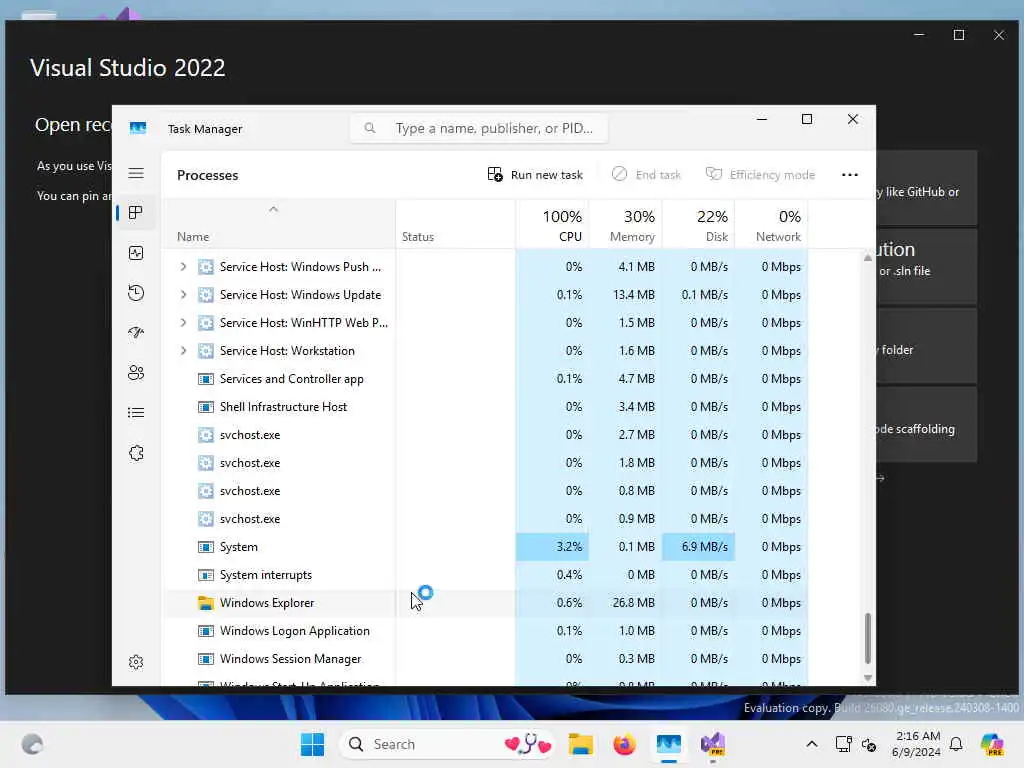Click the Visual Studio 2022 window title text
This screenshot has width=1024, height=768.
click(x=128, y=68)
